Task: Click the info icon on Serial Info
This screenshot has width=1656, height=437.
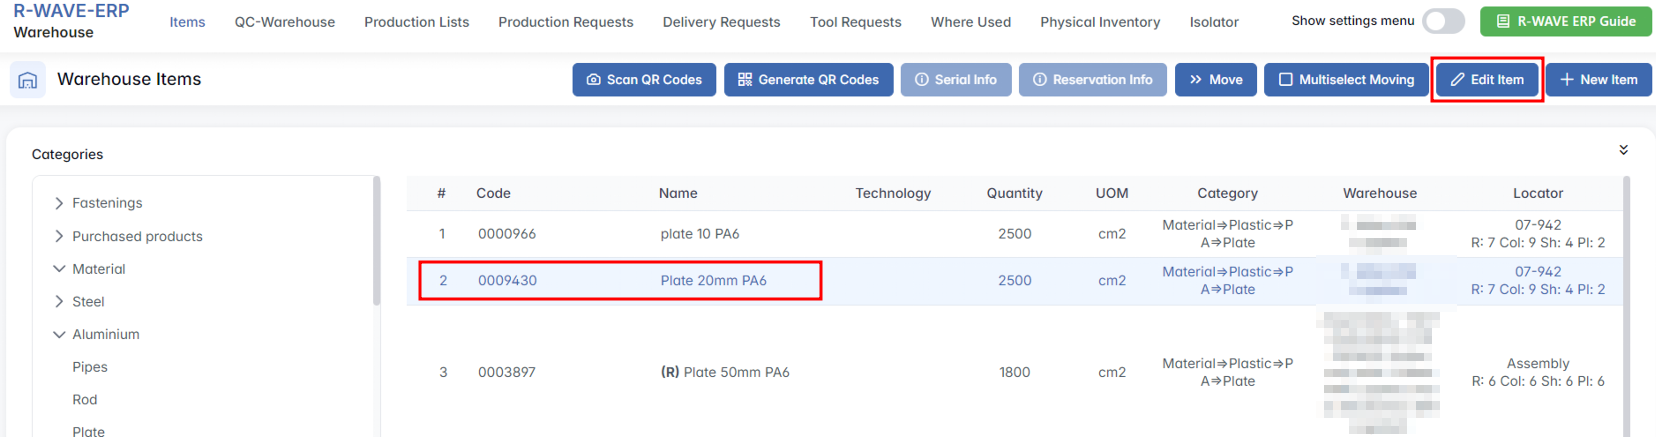Action: coord(922,80)
